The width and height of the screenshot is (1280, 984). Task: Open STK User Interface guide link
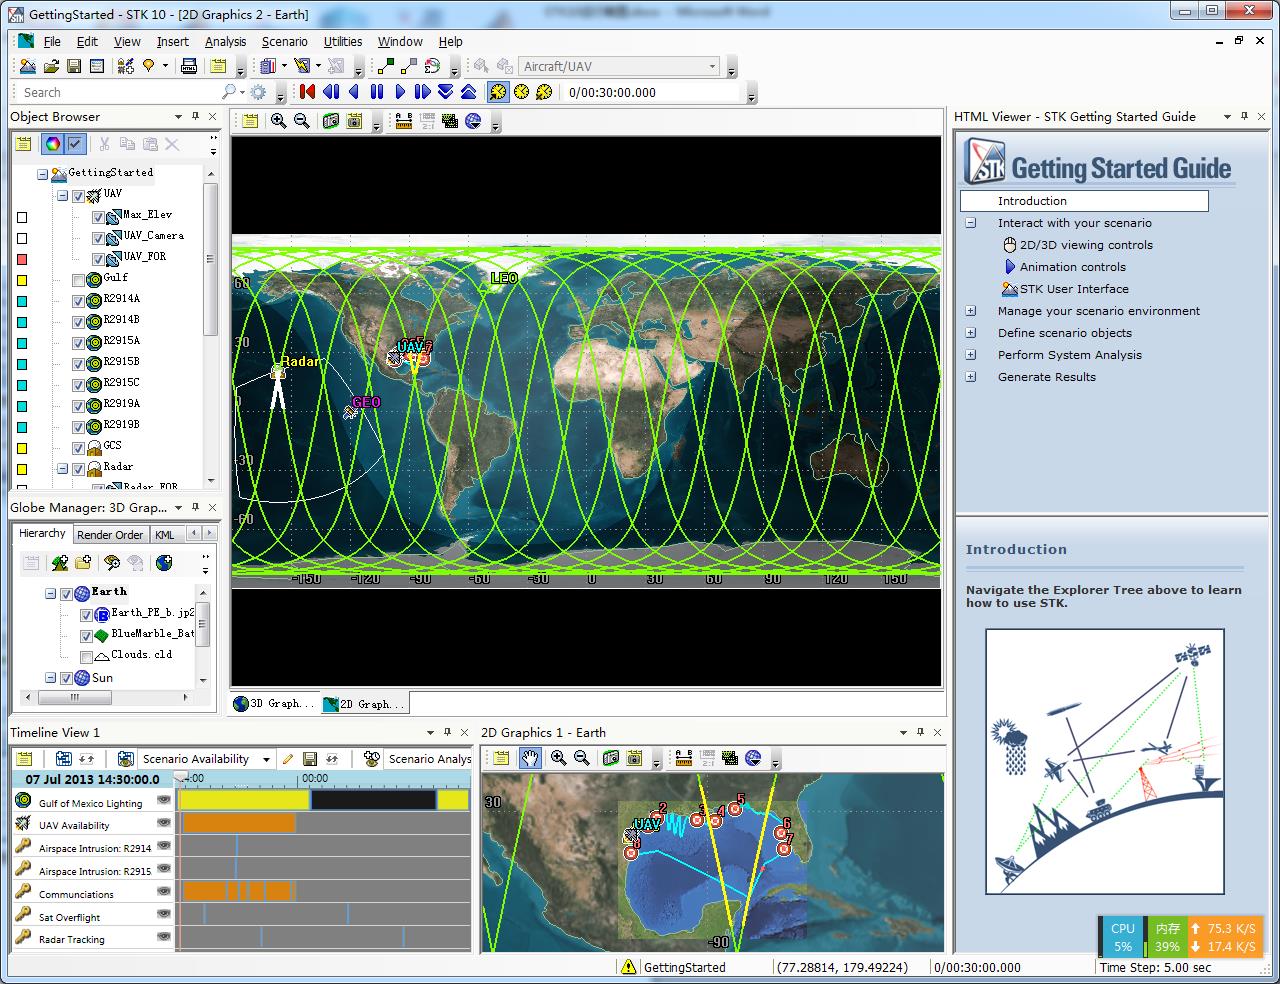click(1074, 289)
